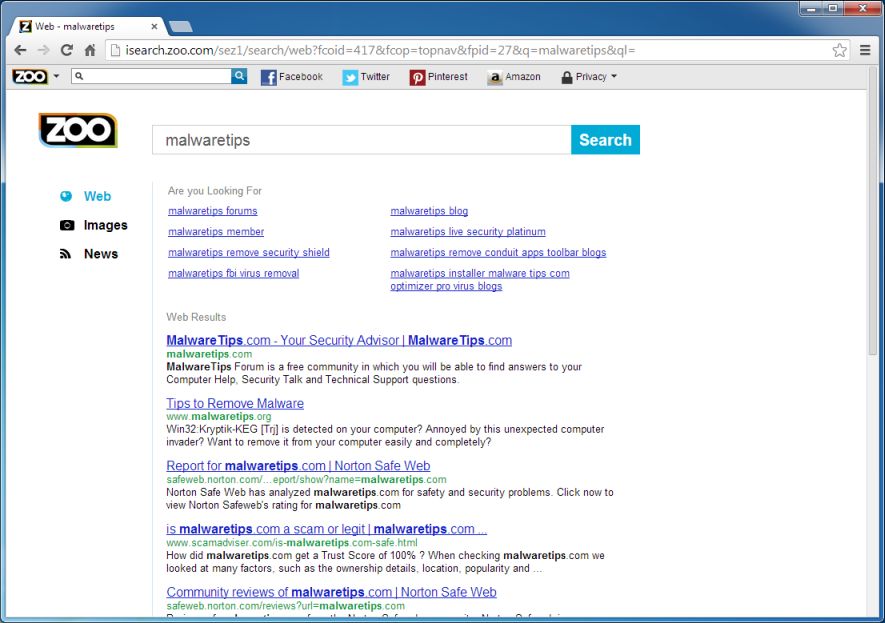Screen dimensions: 885x623
Task: Click the blue toolbar search magnifier button
Action: tap(239, 76)
